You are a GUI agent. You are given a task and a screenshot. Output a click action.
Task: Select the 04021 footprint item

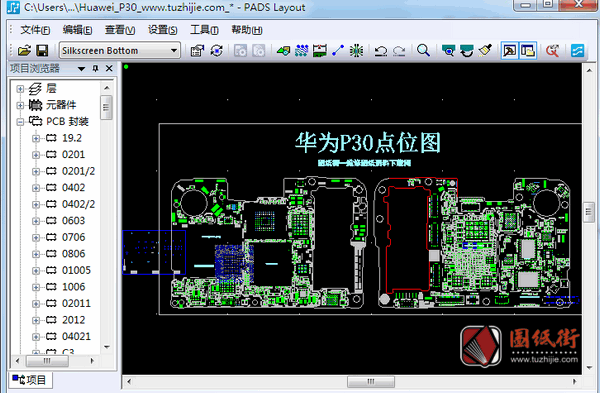coord(76,336)
